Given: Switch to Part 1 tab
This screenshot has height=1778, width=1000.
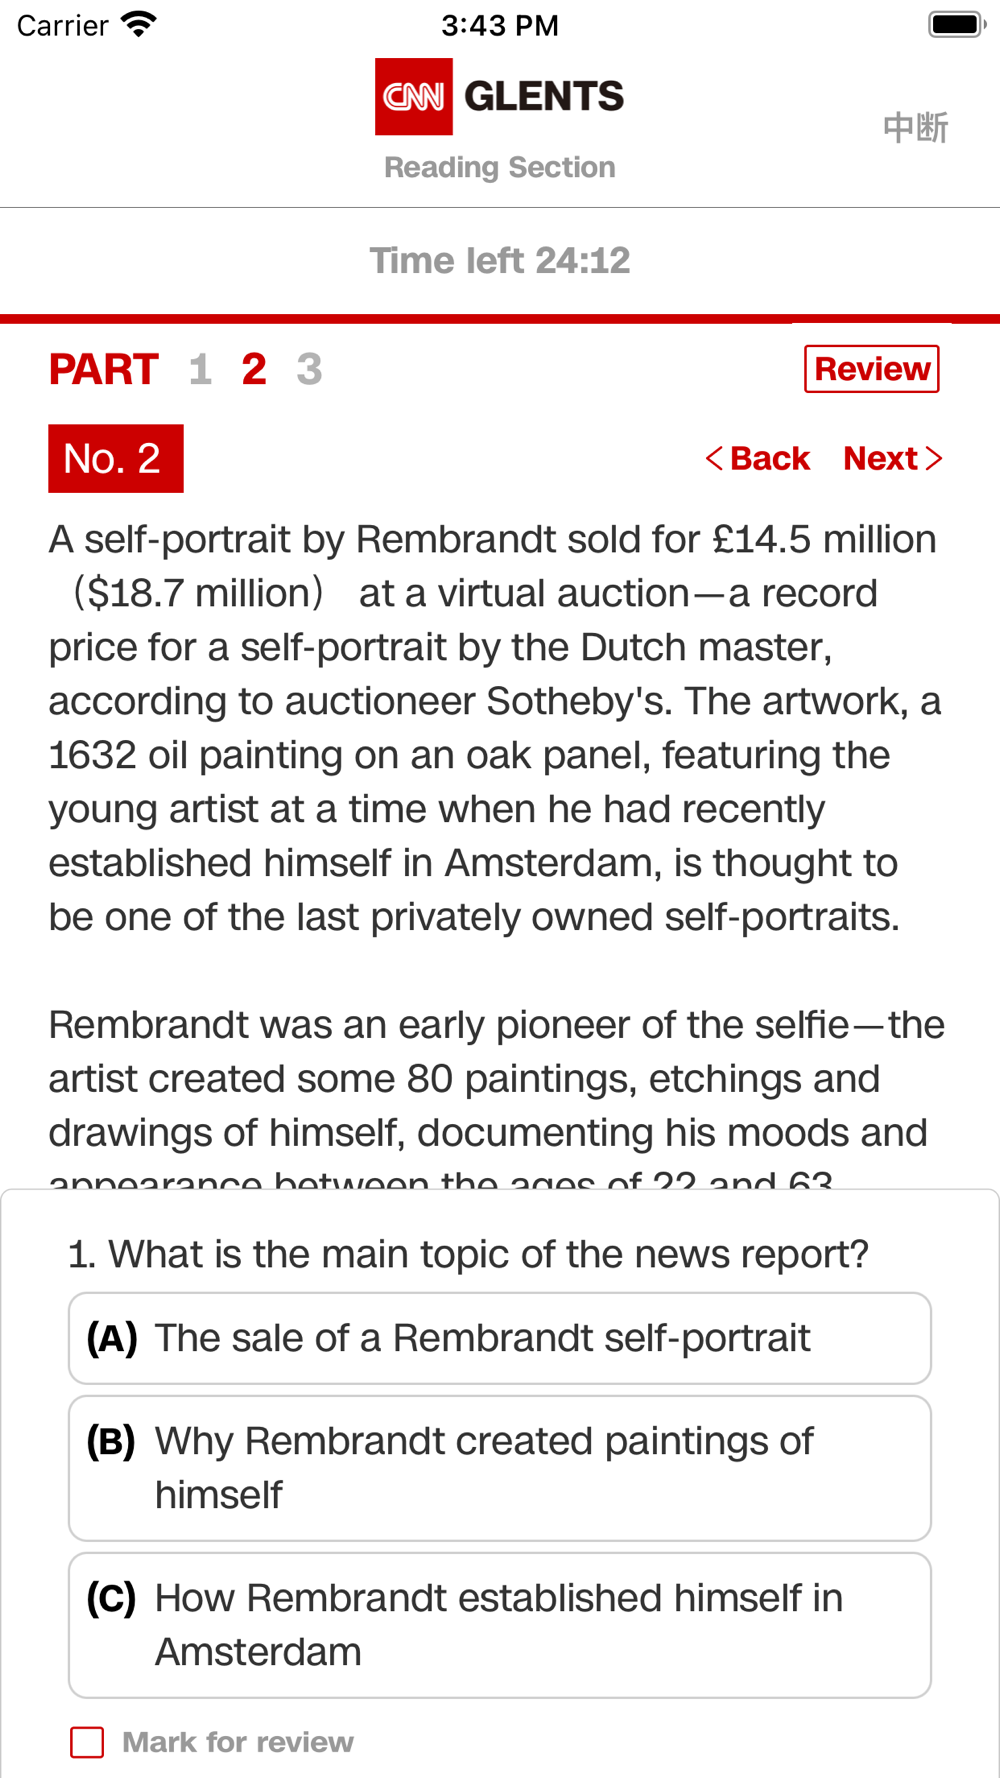Looking at the screenshot, I should pyautogui.click(x=200, y=369).
